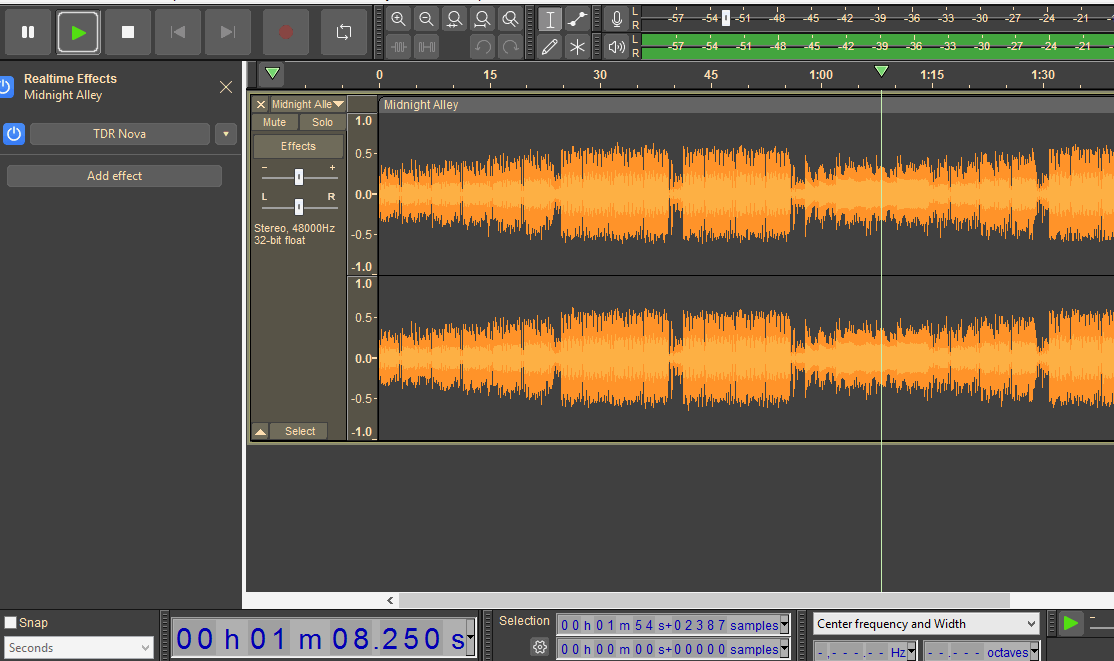Open the Center frequency and Width dropdown
The width and height of the screenshot is (1114, 661).
926,624
